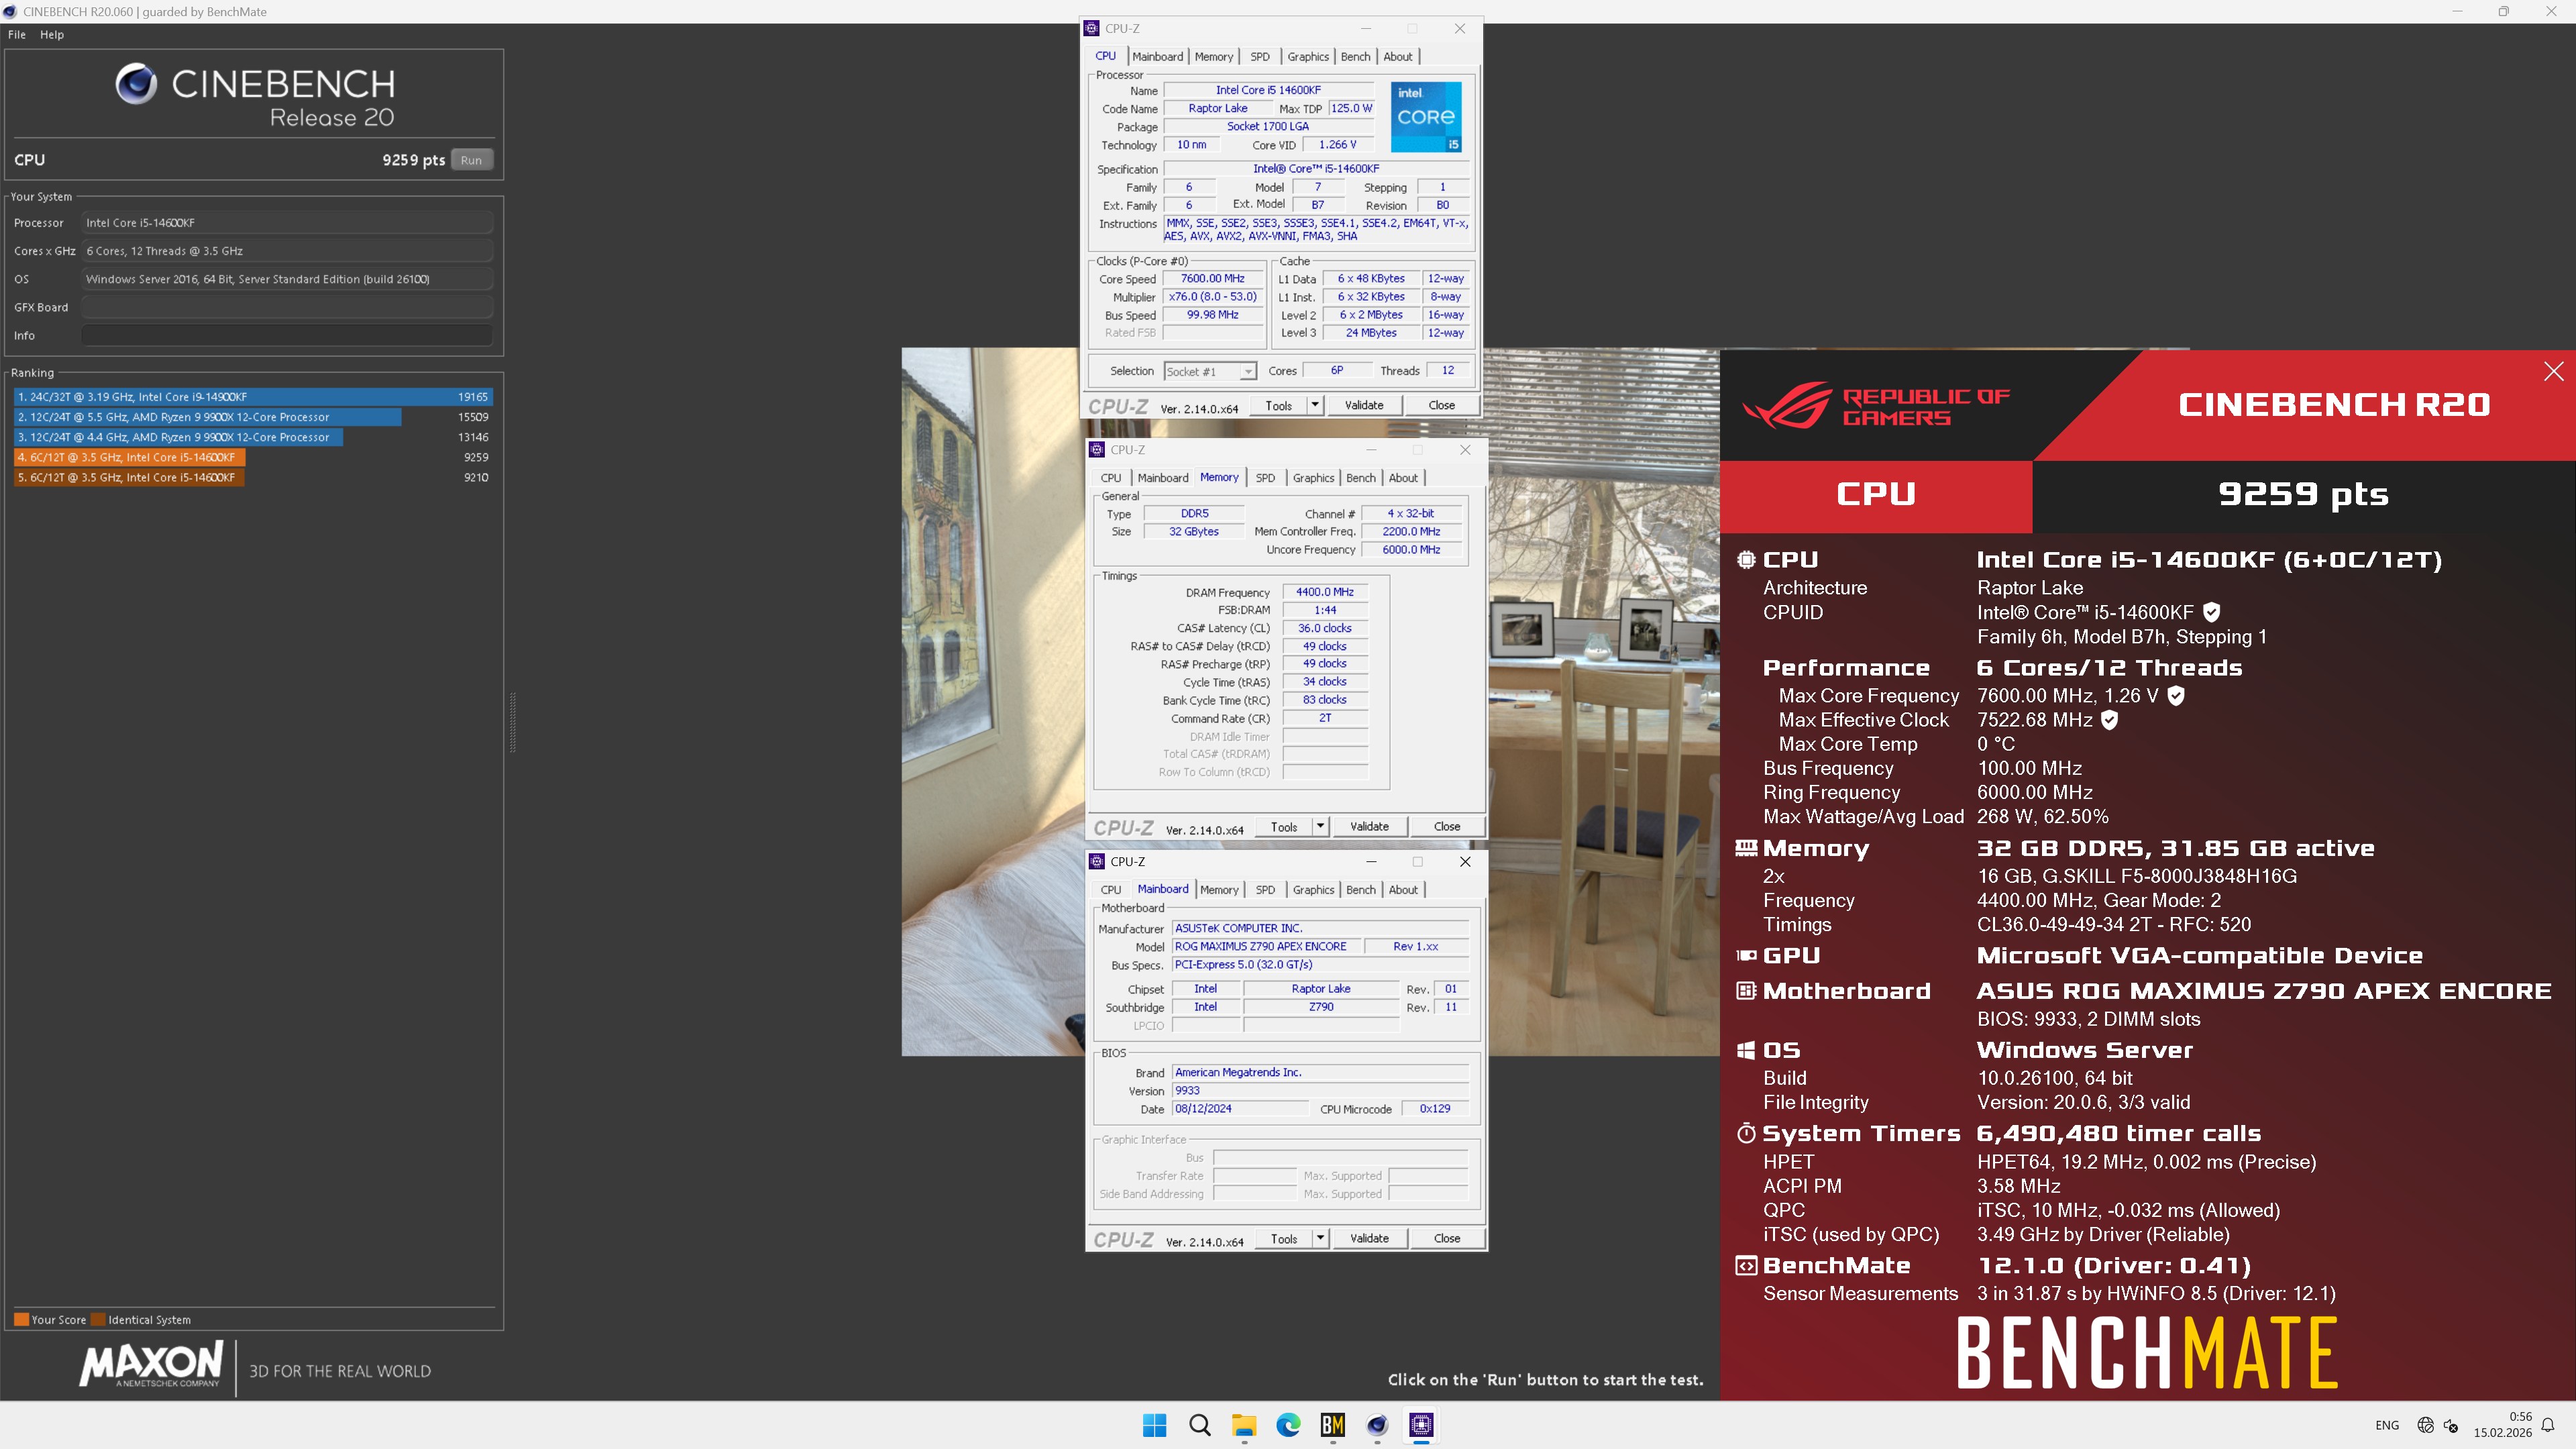Expand Tools dropdown arrow in top CPU-Z window

[1315, 405]
